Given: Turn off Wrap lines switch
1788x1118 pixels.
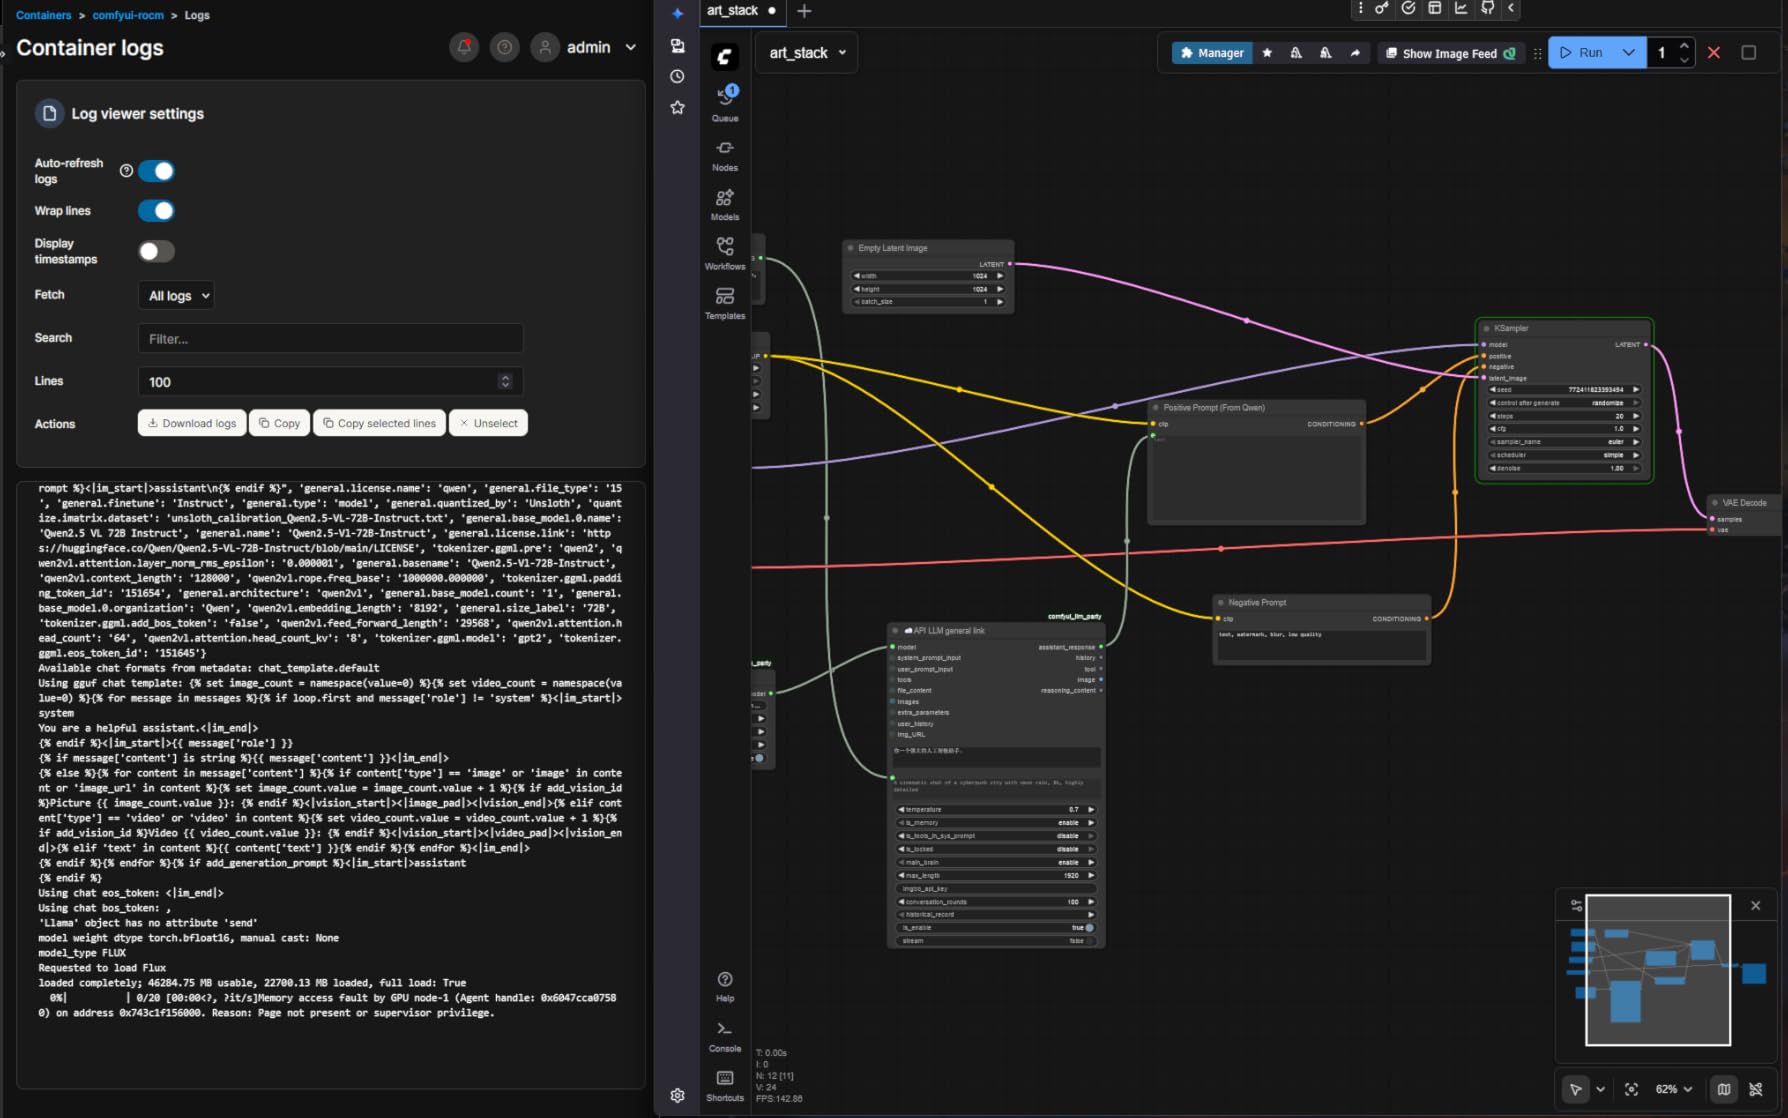Looking at the screenshot, I should click(156, 211).
